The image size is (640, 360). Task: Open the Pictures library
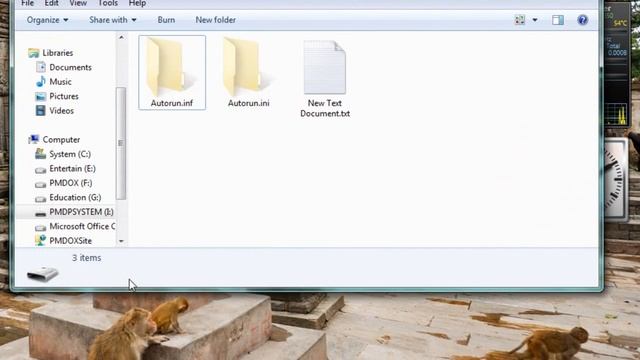64,96
